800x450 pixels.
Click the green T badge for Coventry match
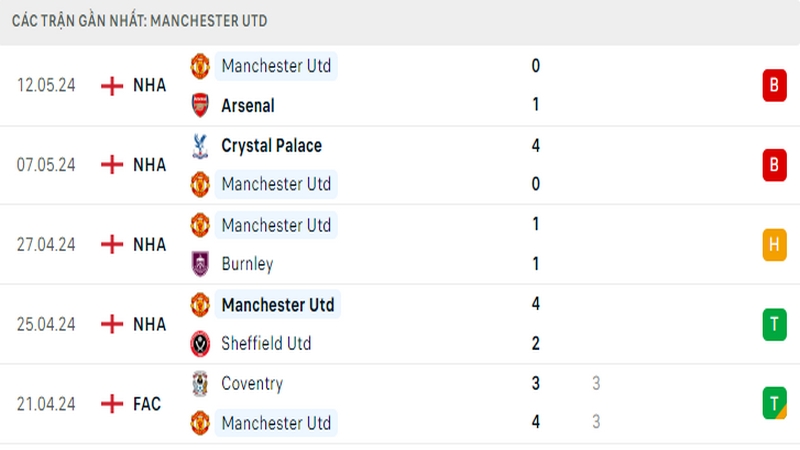[774, 404]
